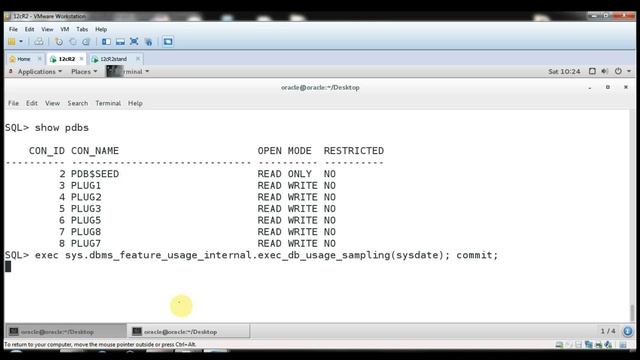Click the window title oracle@oracle:~/Desktop
Screen dimensions: 640x360
[x=320, y=87]
